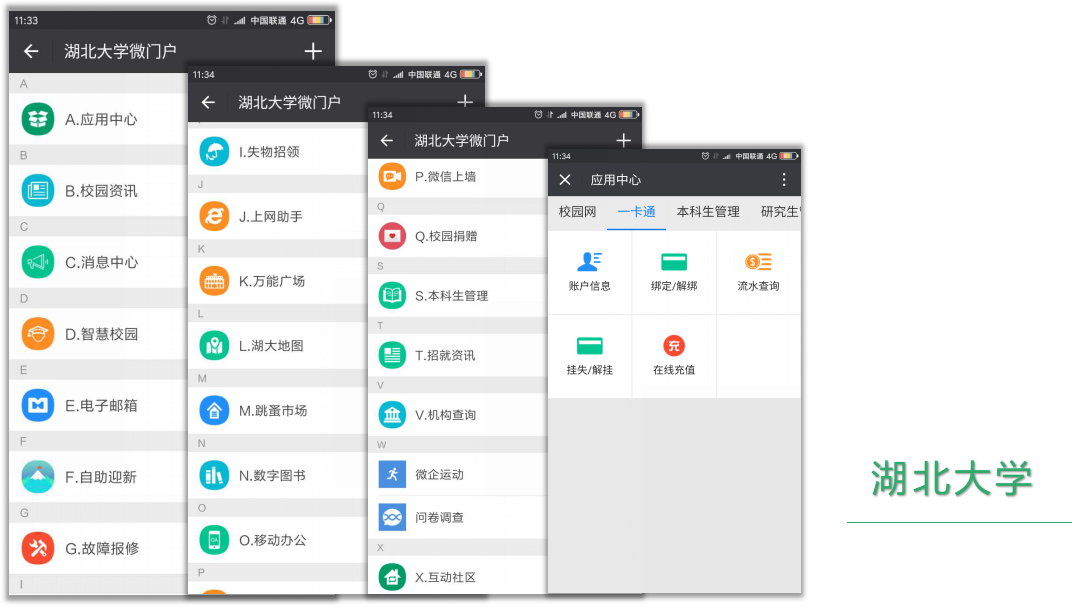Tap the F.自助迎新 mountain icon

coord(38,477)
